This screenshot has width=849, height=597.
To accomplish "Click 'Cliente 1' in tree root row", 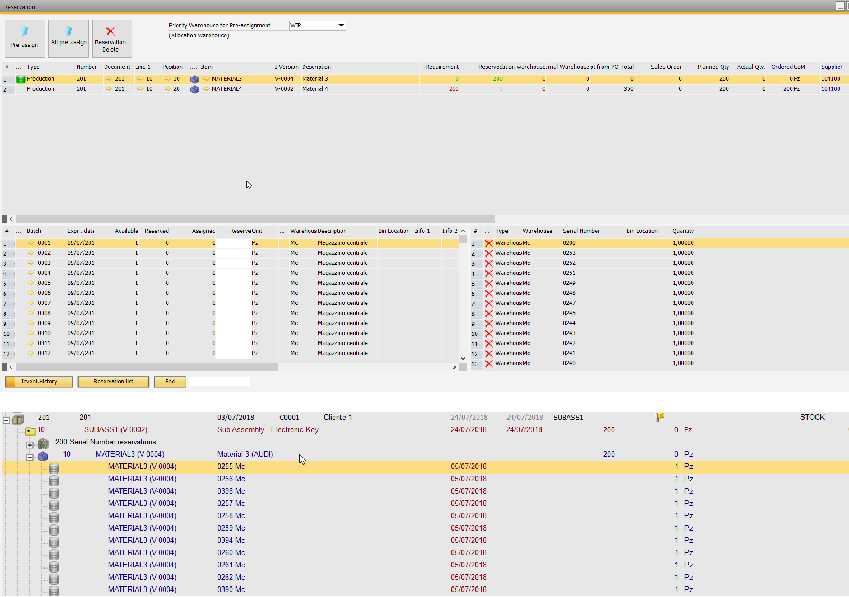I will [338, 418].
